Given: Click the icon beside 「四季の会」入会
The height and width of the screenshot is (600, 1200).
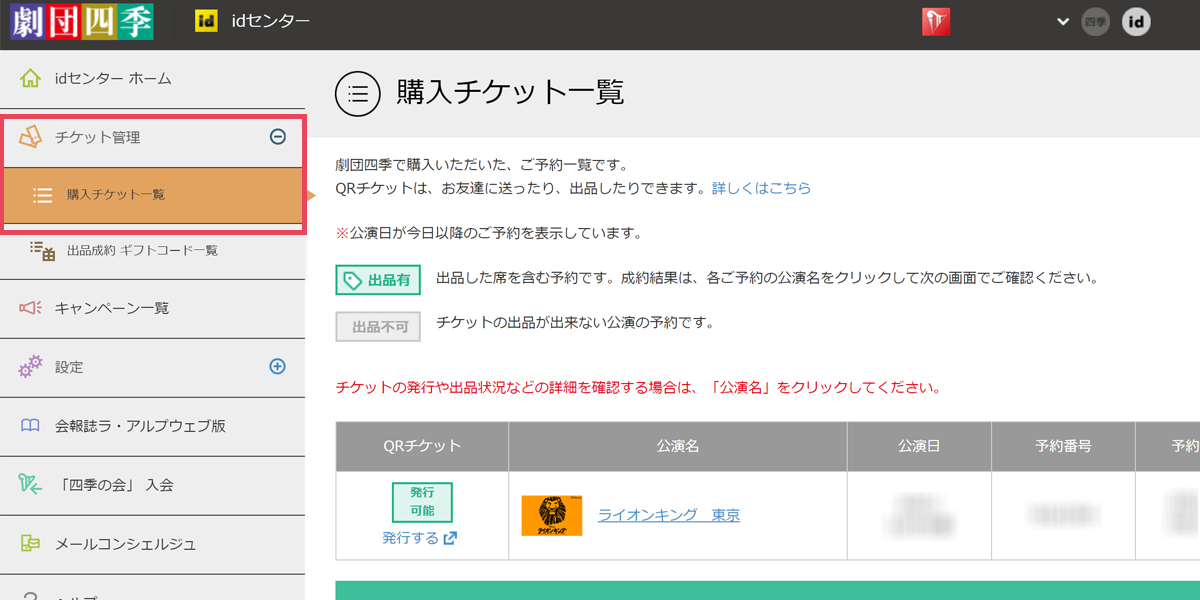Looking at the screenshot, I should (30, 485).
